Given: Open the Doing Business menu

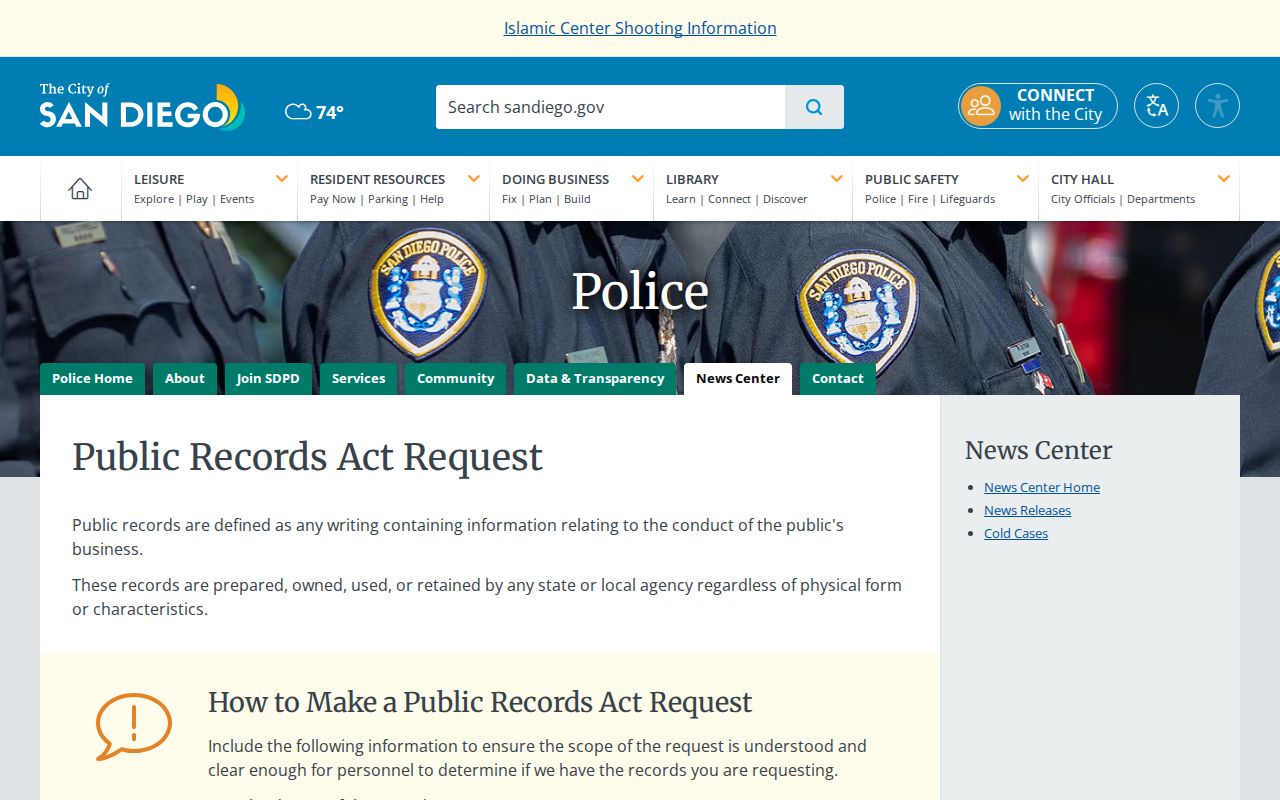Looking at the screenshot, I should tap(555, 179).
